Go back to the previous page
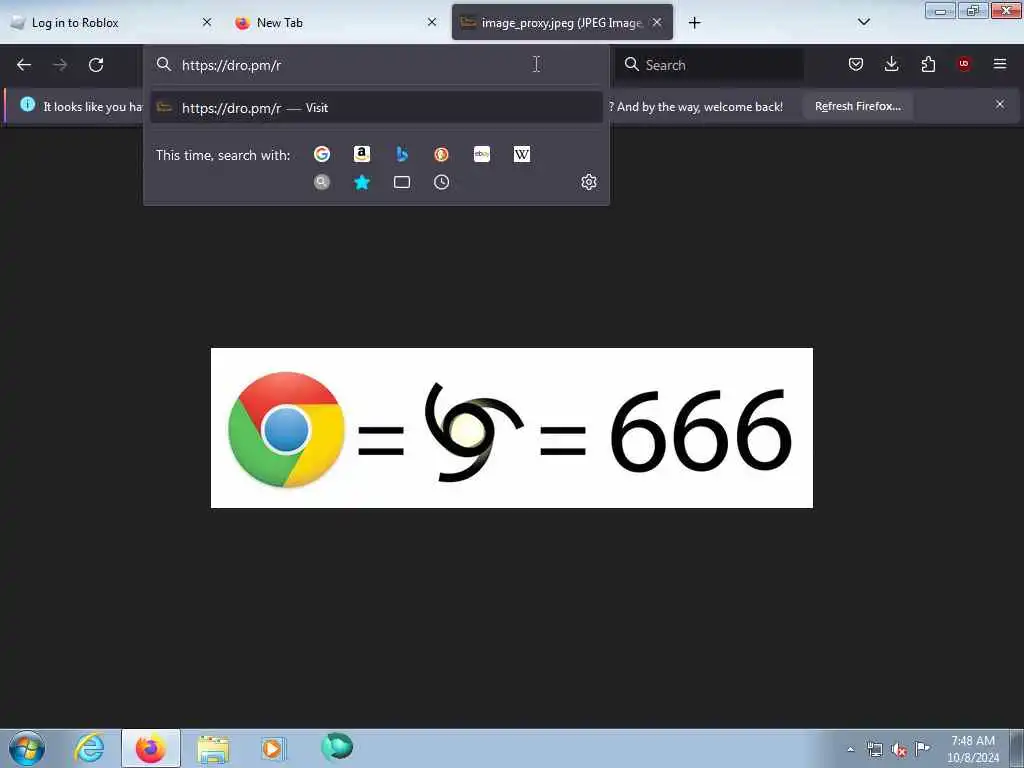Image resolution: width=1024 pixels, height=768 pixels. click(24, 65)
